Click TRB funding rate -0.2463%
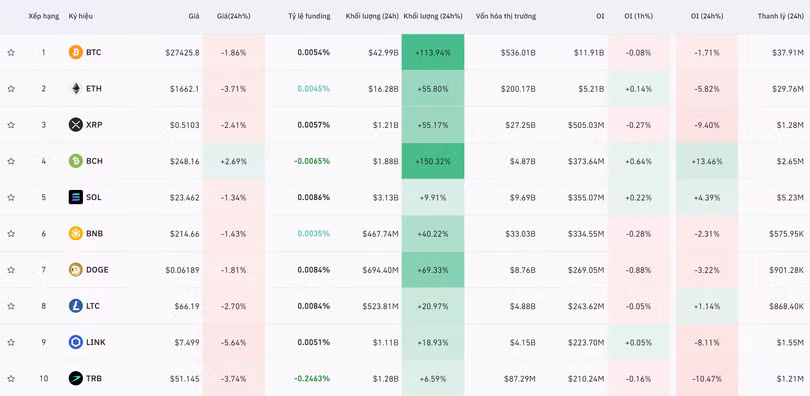 312,378
